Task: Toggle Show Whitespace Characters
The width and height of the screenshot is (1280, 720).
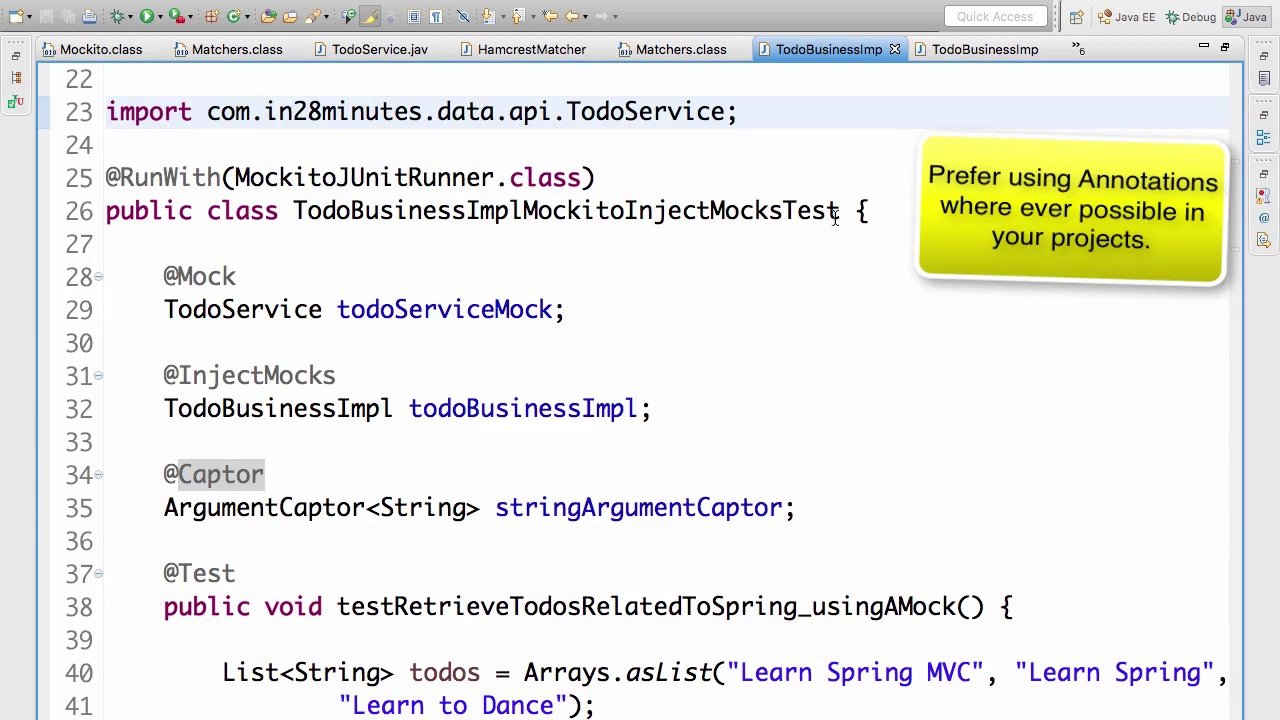Action: click(x=436, y=16)
